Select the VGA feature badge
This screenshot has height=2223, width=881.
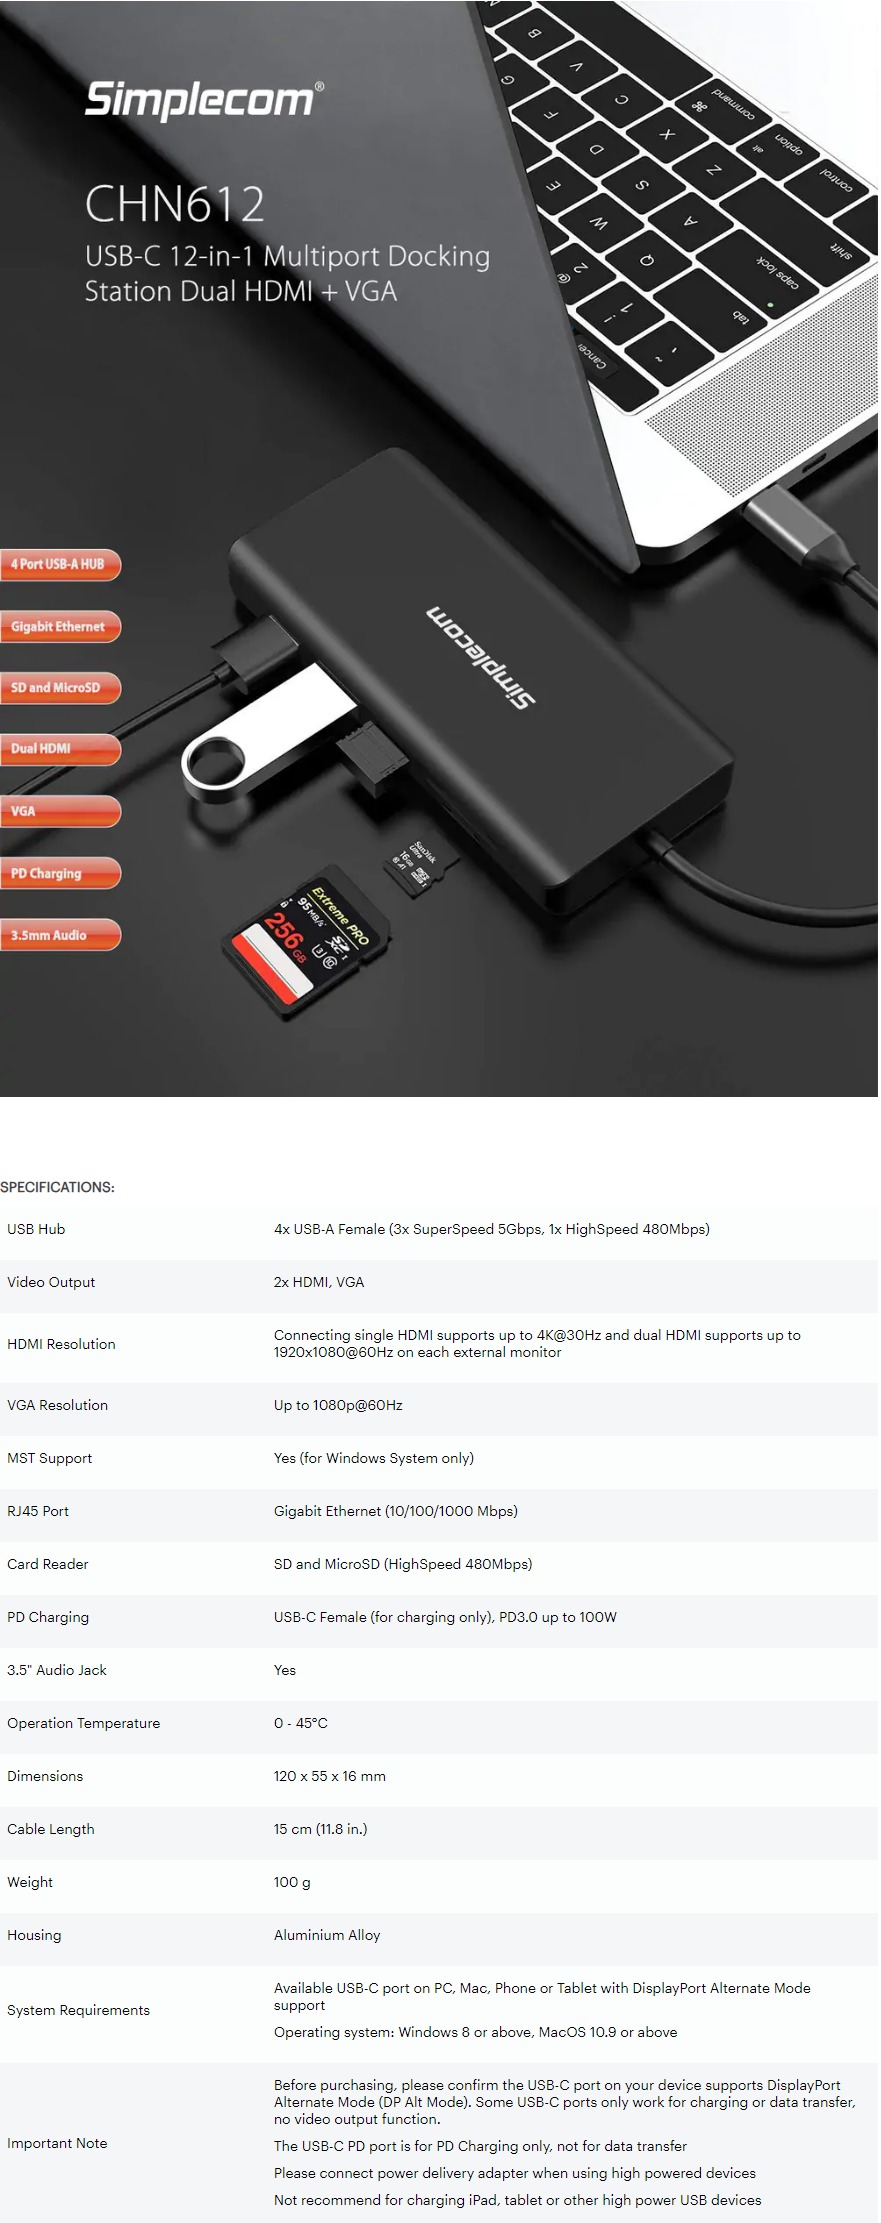click(60, 811)
